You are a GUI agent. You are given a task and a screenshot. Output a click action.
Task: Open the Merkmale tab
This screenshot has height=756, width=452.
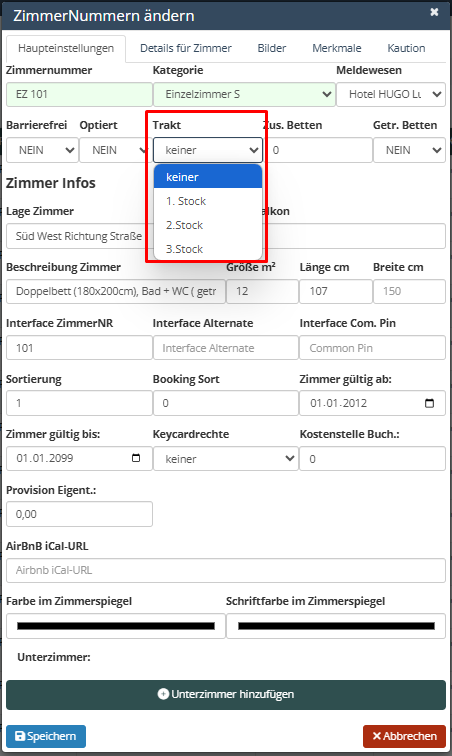(x=337, y=48)
